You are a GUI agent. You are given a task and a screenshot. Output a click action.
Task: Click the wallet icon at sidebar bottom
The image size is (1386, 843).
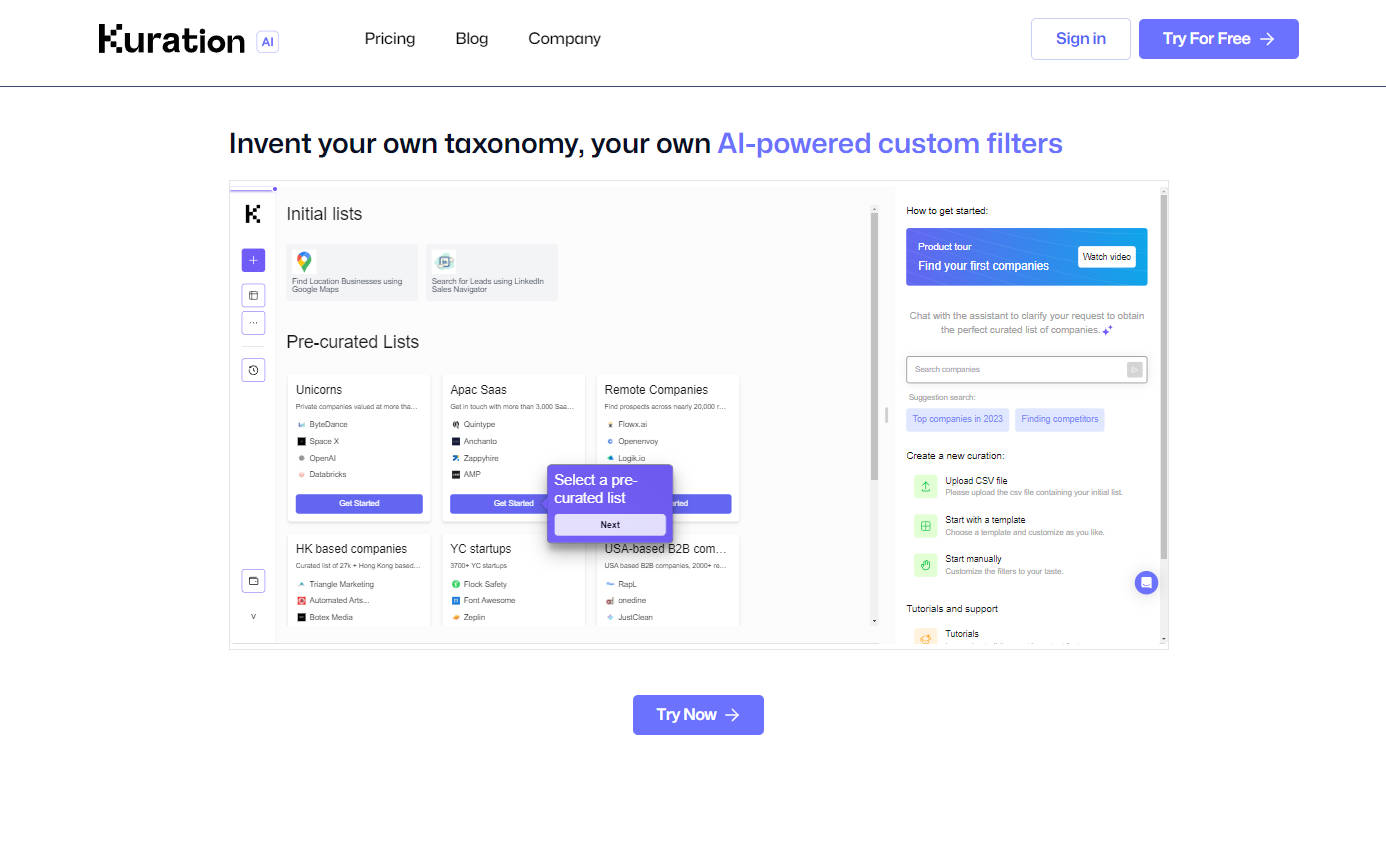coord(253,581)
